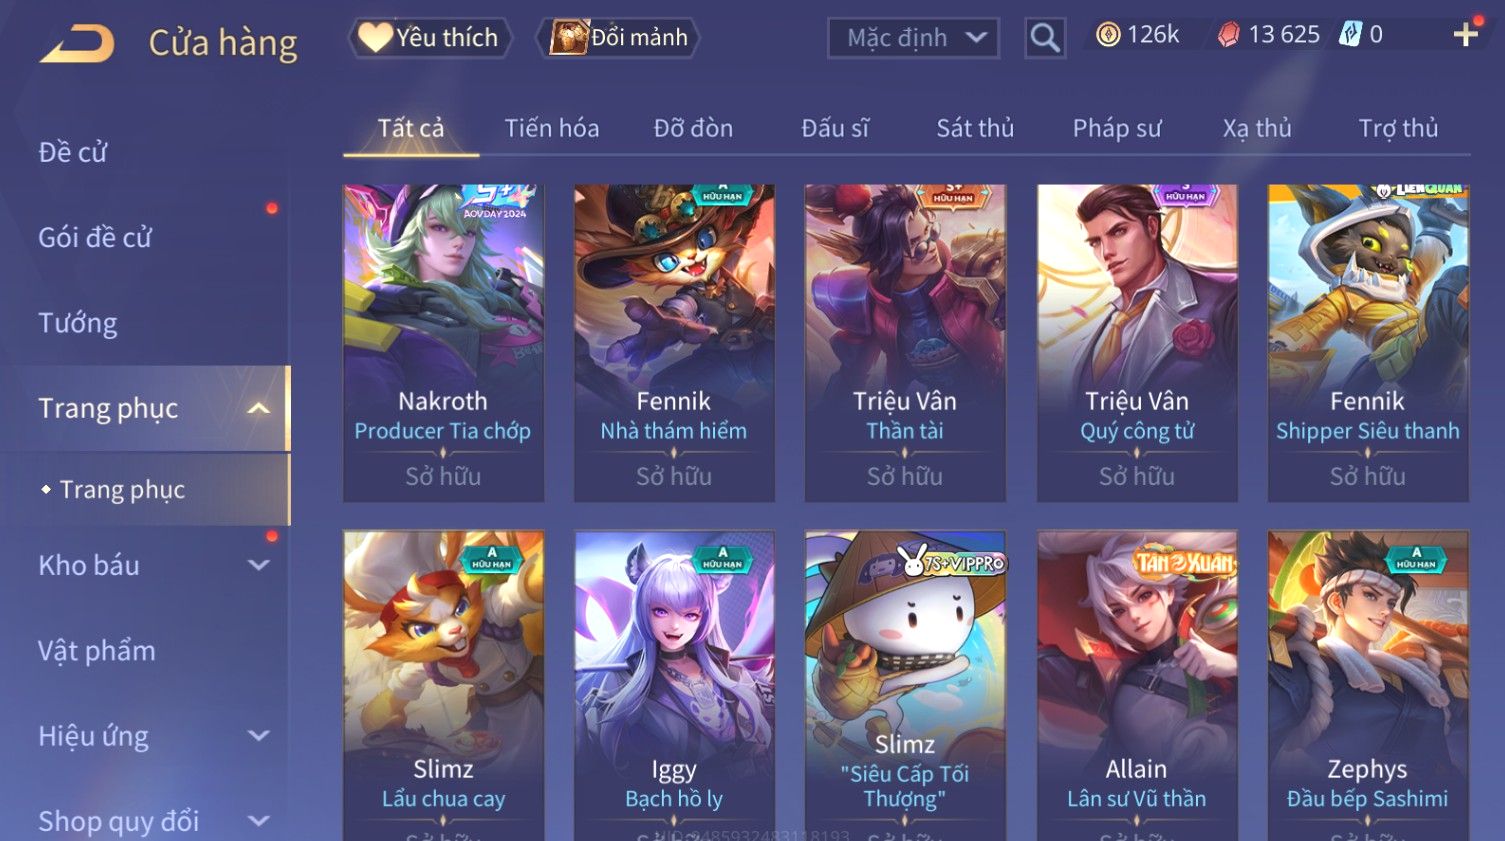Open Đổi mảnh chest icon
This screenshot has width=1505, height=841.
tap(568, 37)
